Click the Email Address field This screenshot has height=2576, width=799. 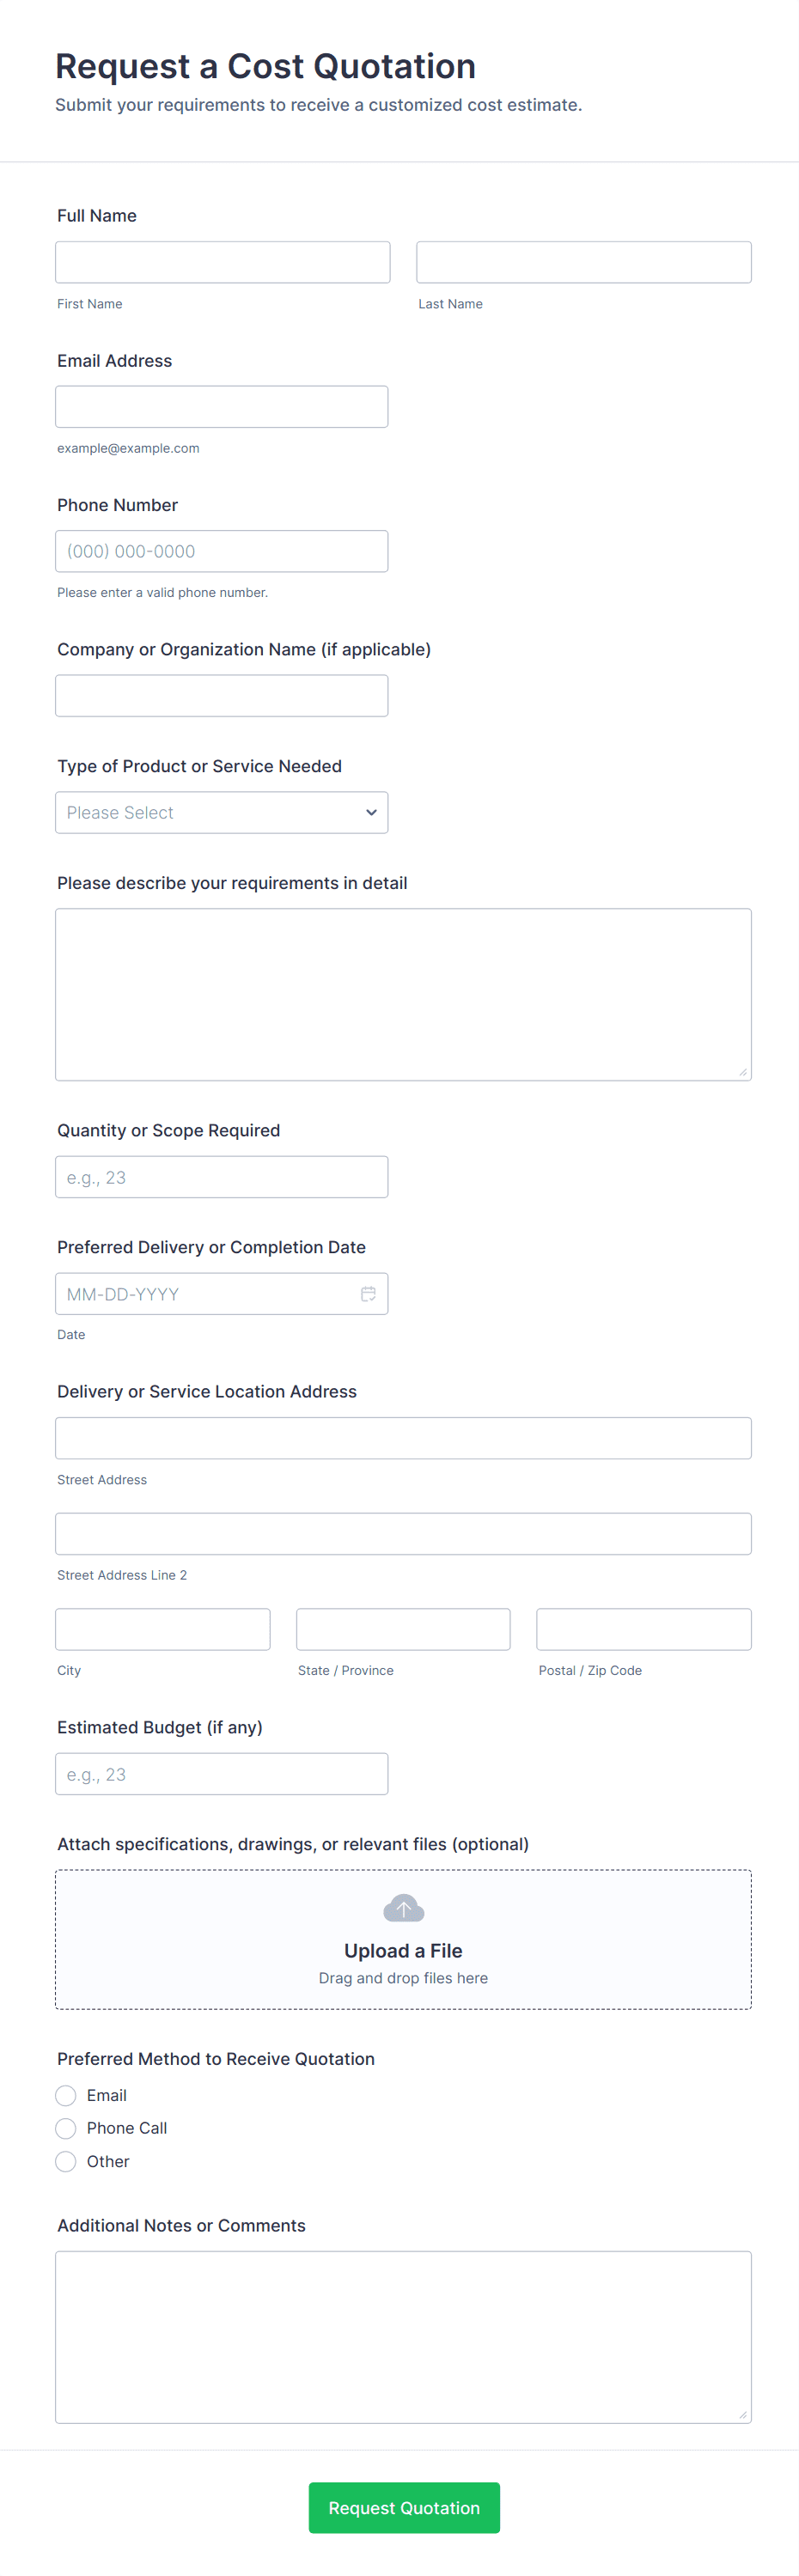[x=221, y=407]
